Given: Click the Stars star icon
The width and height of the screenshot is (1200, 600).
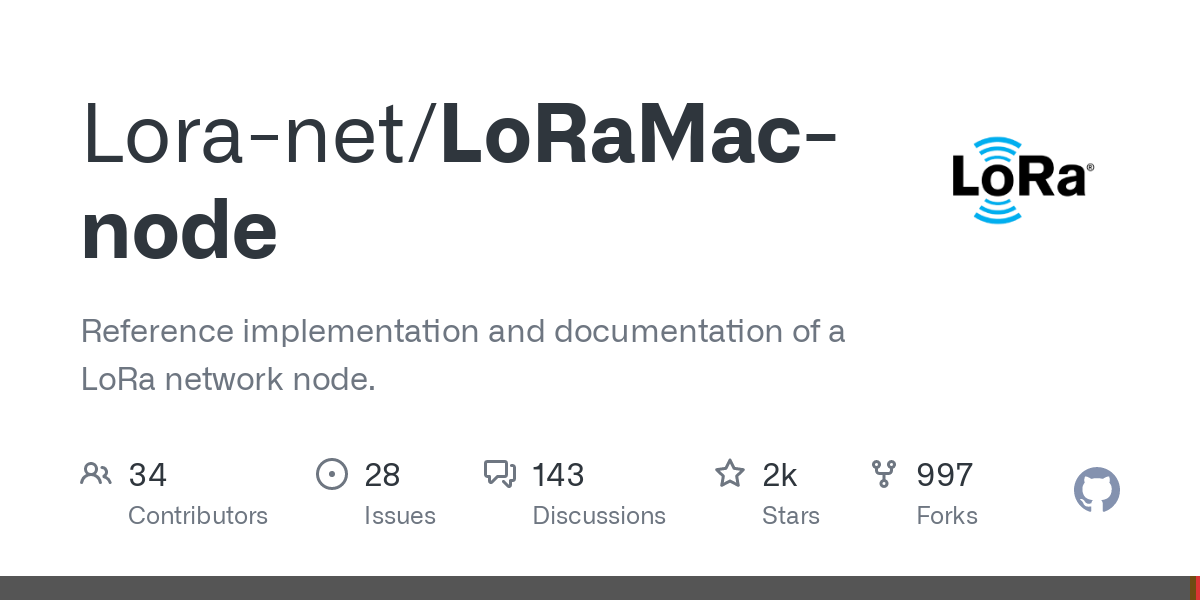Looking at the screenshot, I should pos(730,474).
